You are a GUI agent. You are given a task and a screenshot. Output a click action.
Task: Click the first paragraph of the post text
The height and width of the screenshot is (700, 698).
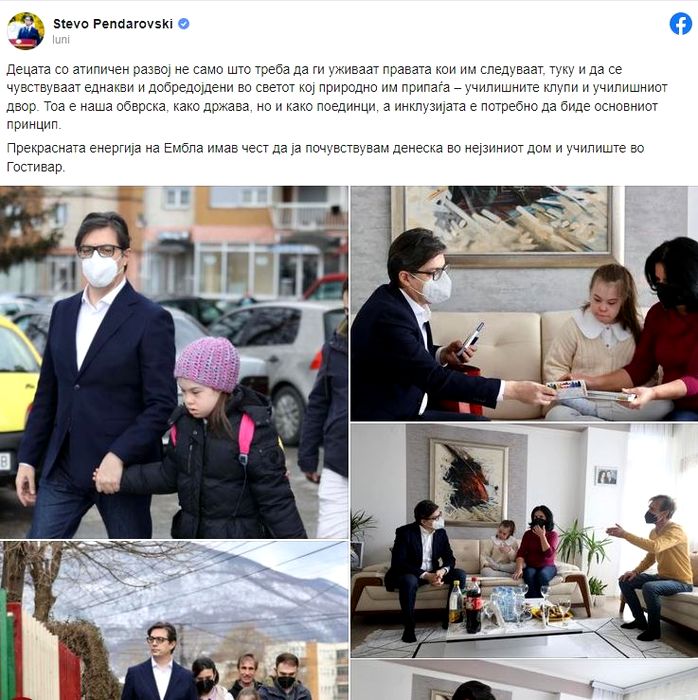[x=337, y=97]
